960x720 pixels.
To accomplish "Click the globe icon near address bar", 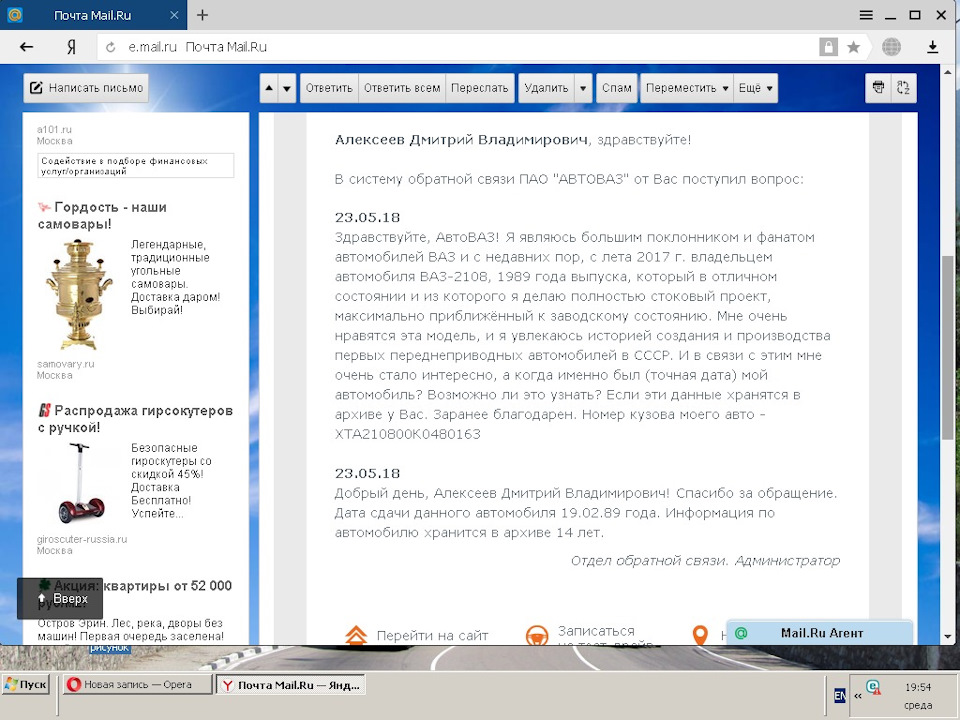I will (891, 47).
